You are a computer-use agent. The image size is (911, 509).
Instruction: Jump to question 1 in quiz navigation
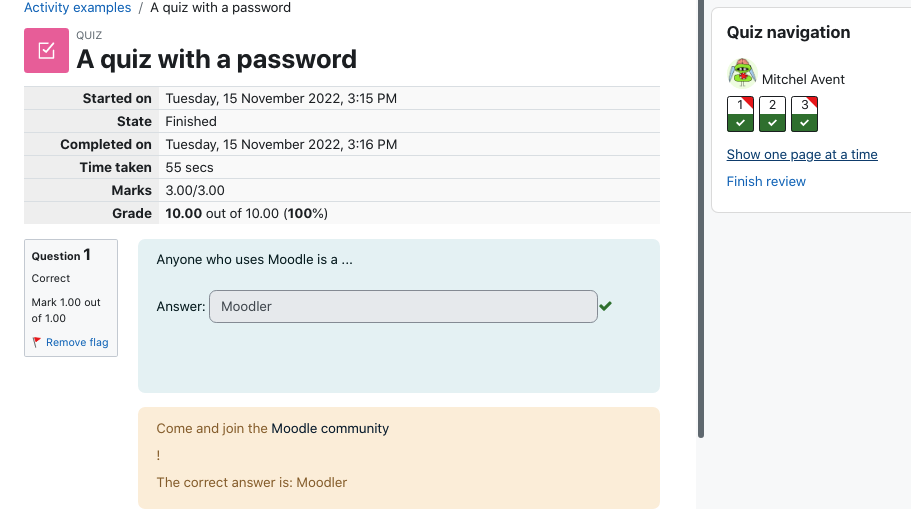pos(740,114)
